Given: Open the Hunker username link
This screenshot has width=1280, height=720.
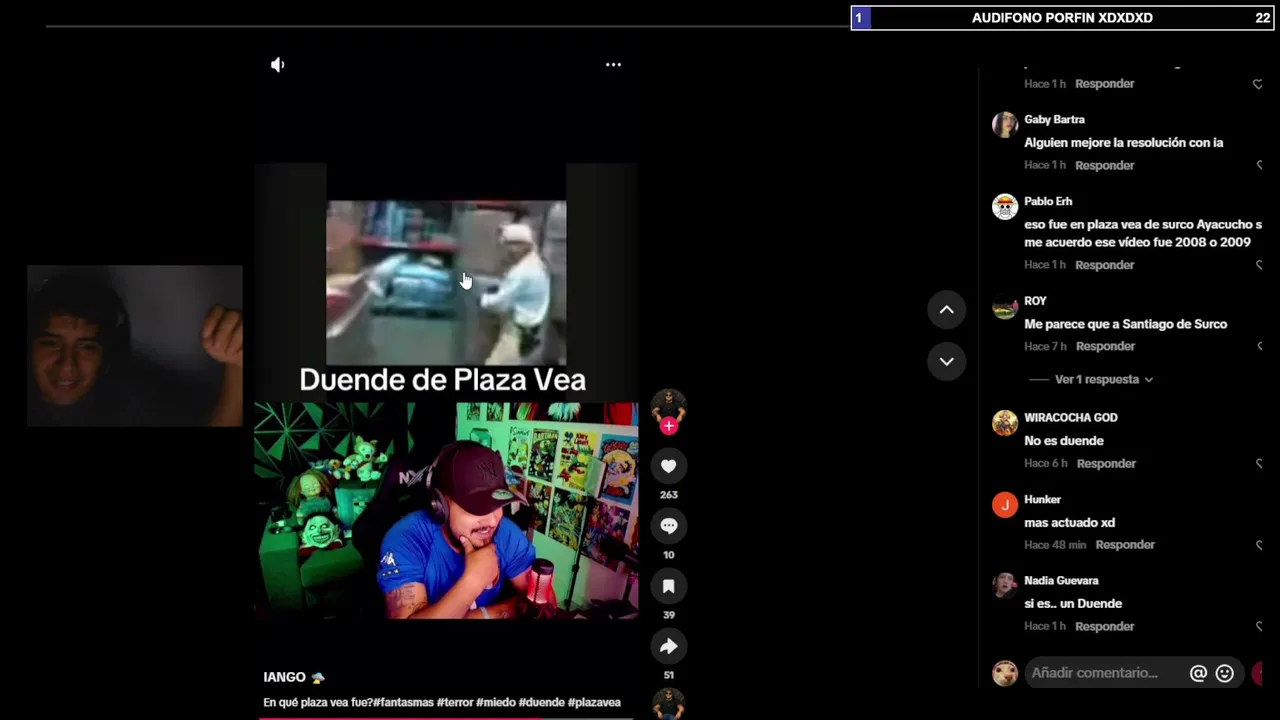Looking at the screenshot, I should pos(1042,500).
